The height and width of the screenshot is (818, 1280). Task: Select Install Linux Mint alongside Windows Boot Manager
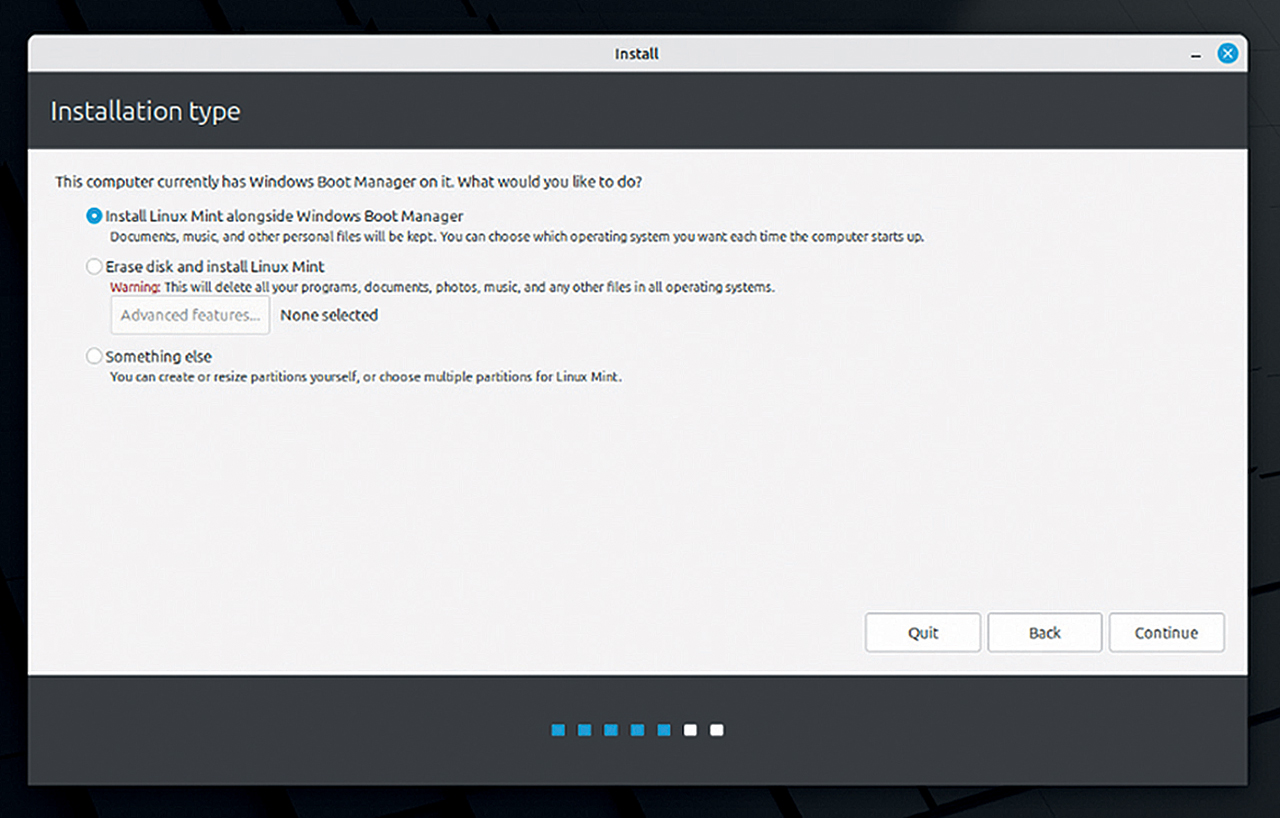[95, 216]
